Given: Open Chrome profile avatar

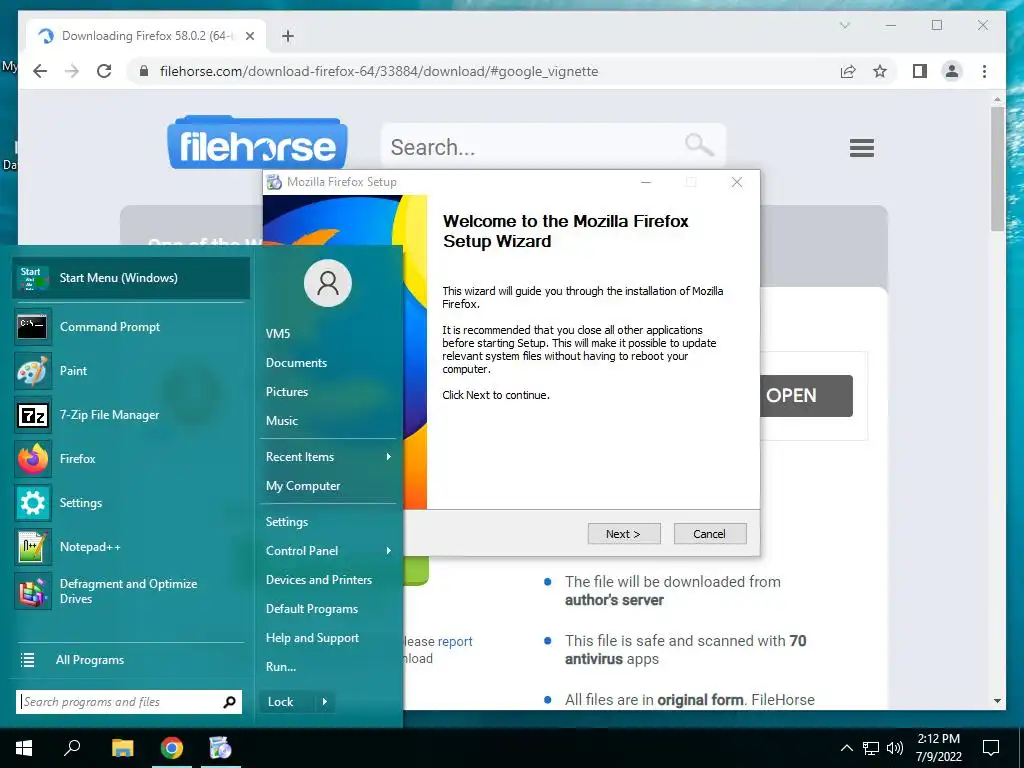Looking at the screenshot, I should [952, 71].
